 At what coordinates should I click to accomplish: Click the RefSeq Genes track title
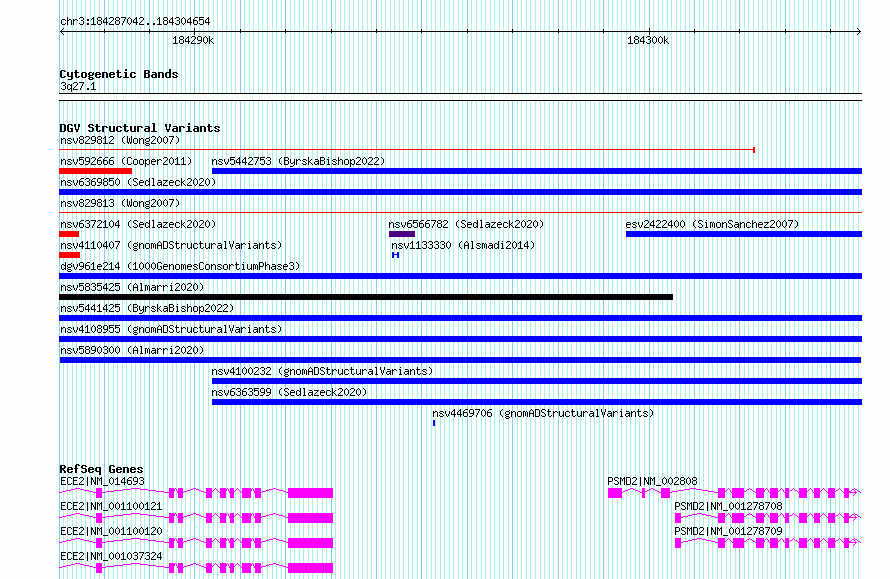click(101, 469)
